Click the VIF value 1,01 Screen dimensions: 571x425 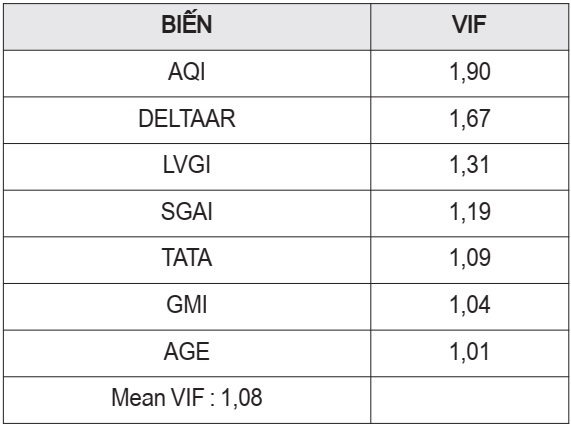click(470, 351)
